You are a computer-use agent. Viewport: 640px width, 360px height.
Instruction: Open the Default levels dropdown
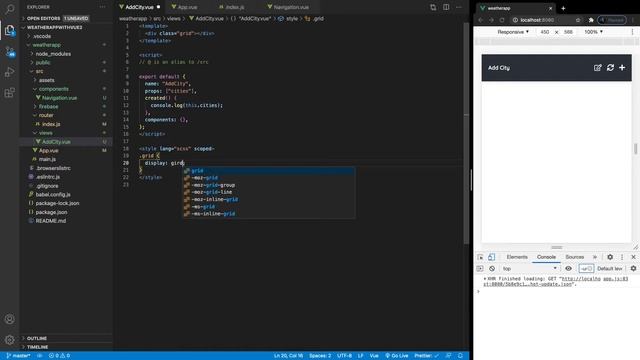(609, 269)
